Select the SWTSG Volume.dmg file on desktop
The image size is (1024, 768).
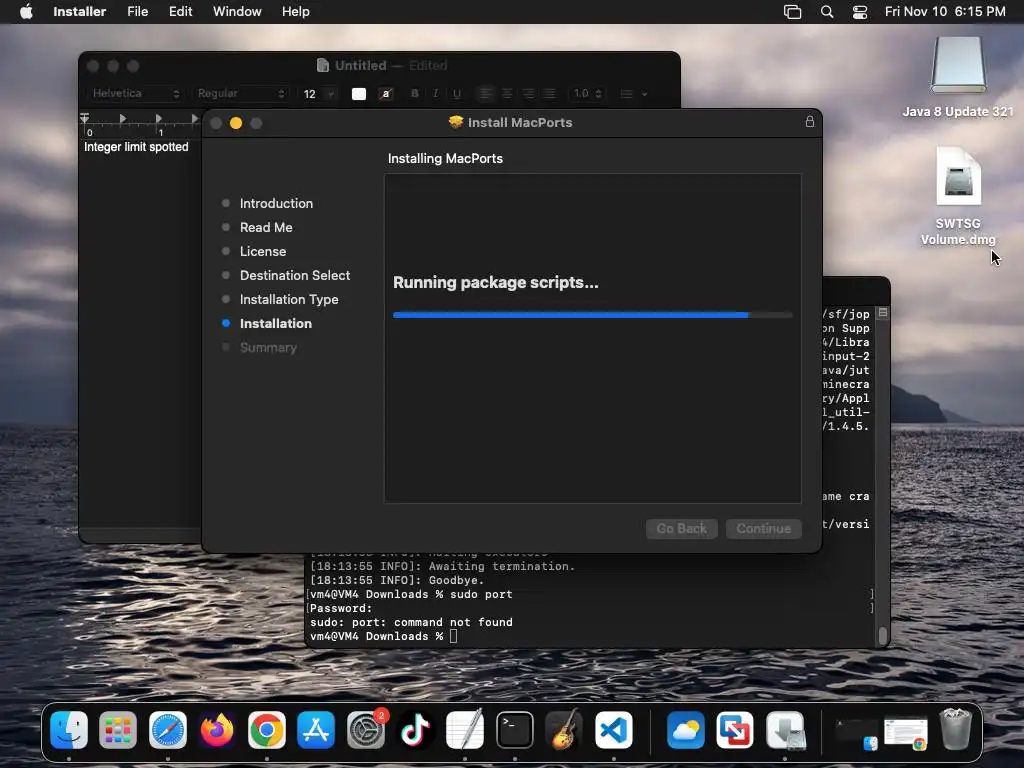tap(958, 197)
